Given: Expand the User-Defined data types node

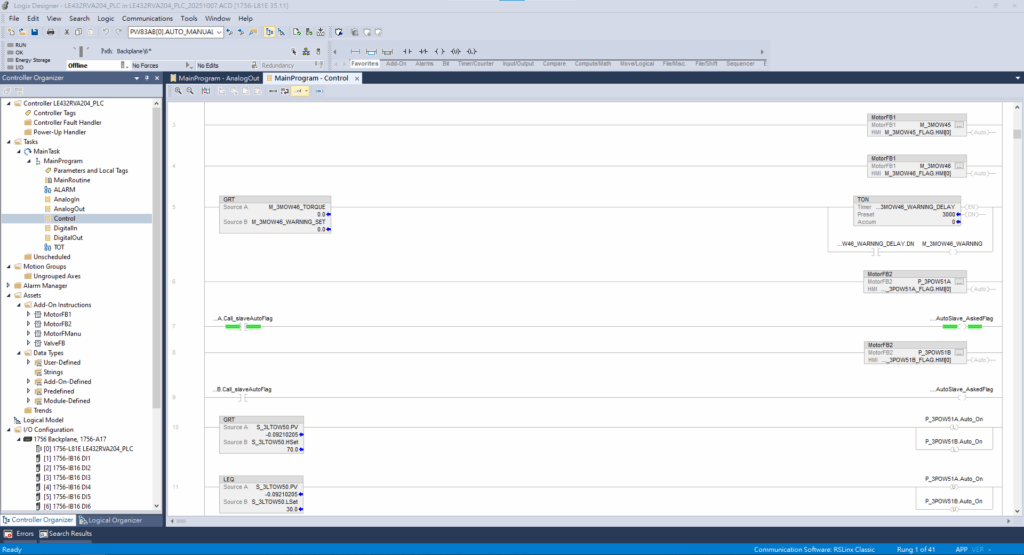Looking at the screenshot, I should click(x=29, y=362).
